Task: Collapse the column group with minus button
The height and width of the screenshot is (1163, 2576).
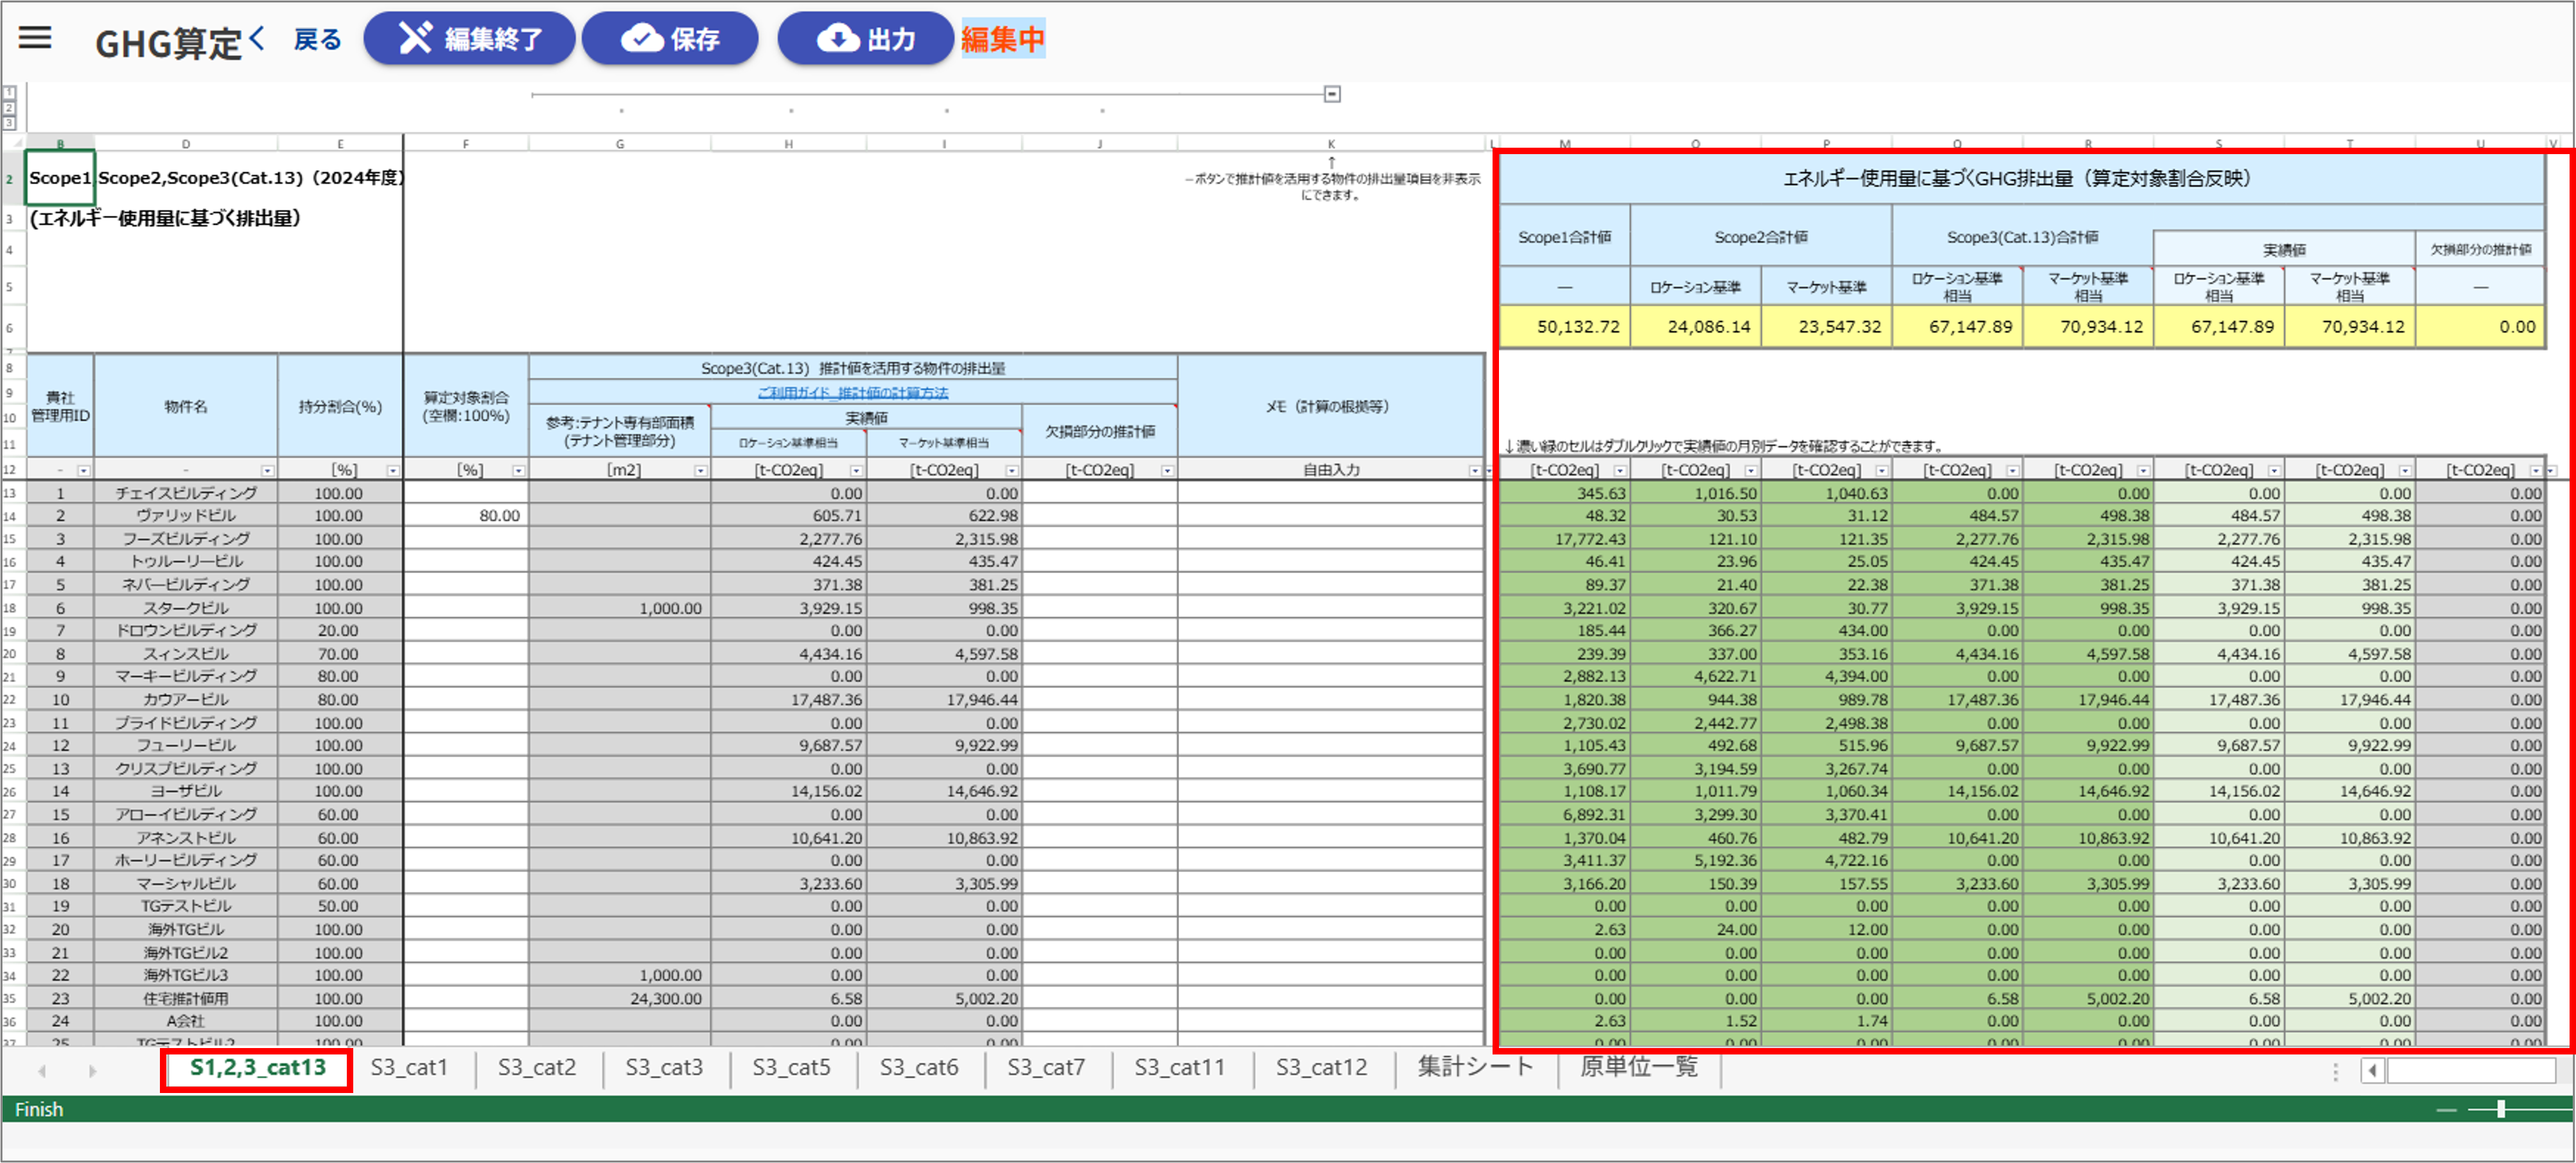Action: [x=1332, y=94]
